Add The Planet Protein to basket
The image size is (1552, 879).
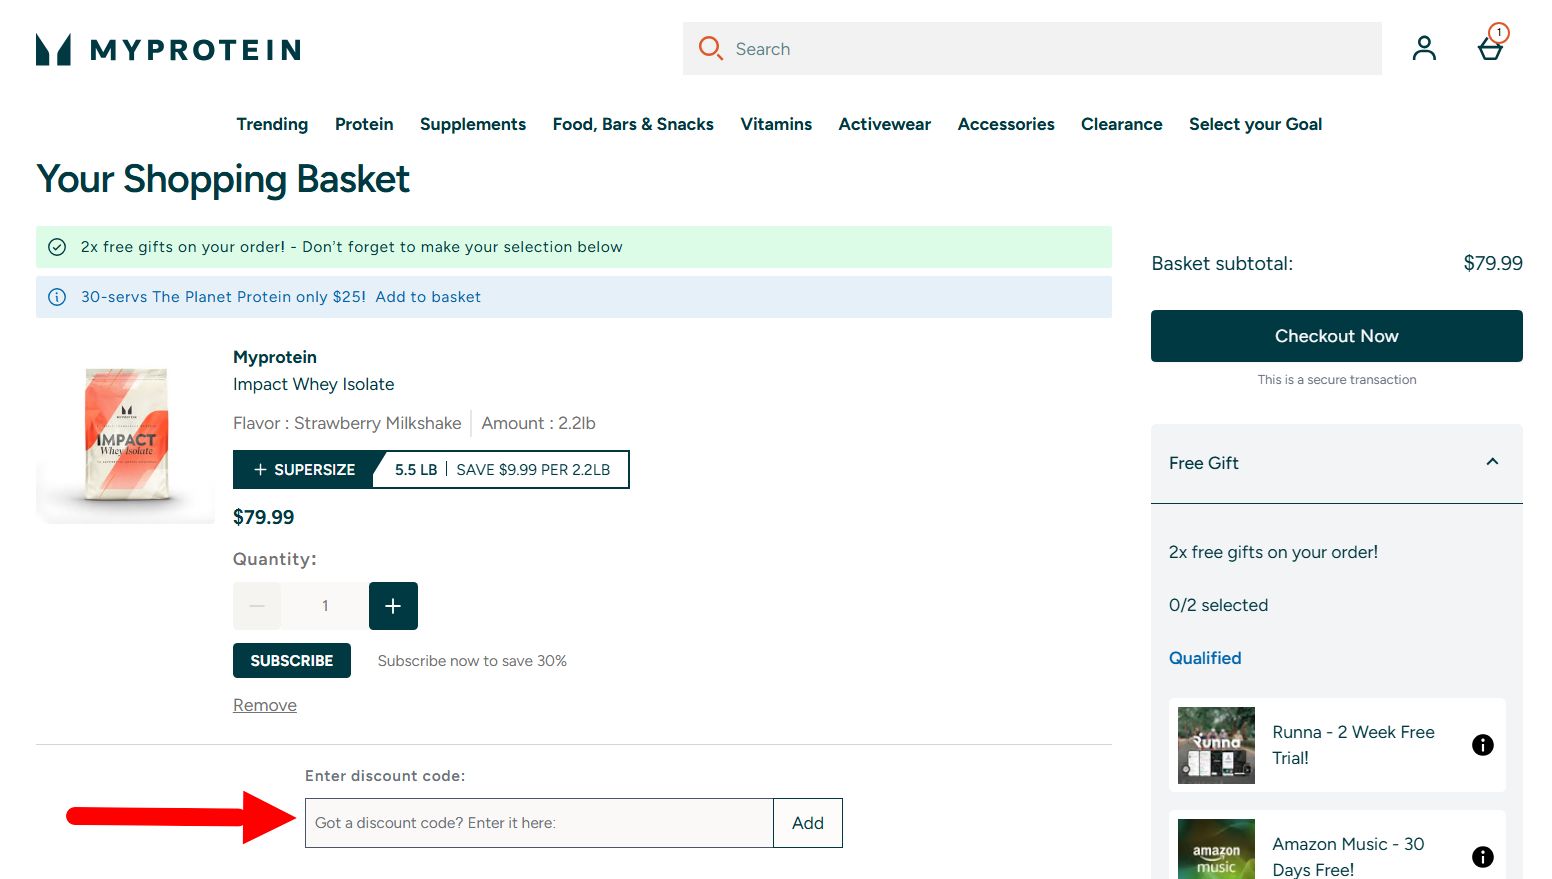(x=428, y=297)
